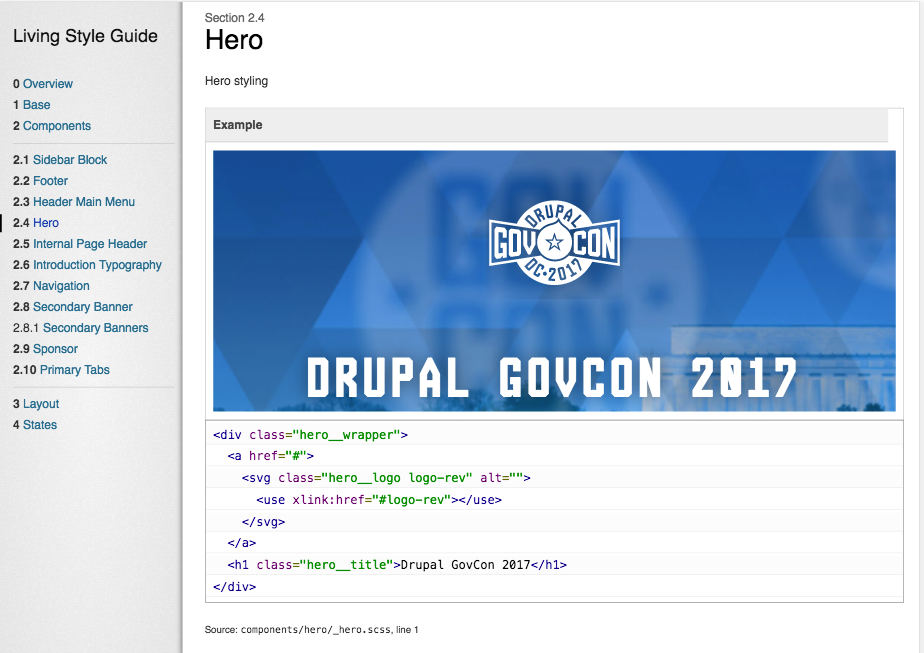Click the h1 class hero__title code line
Screen dimensions: 924x653
click(397, 565)
